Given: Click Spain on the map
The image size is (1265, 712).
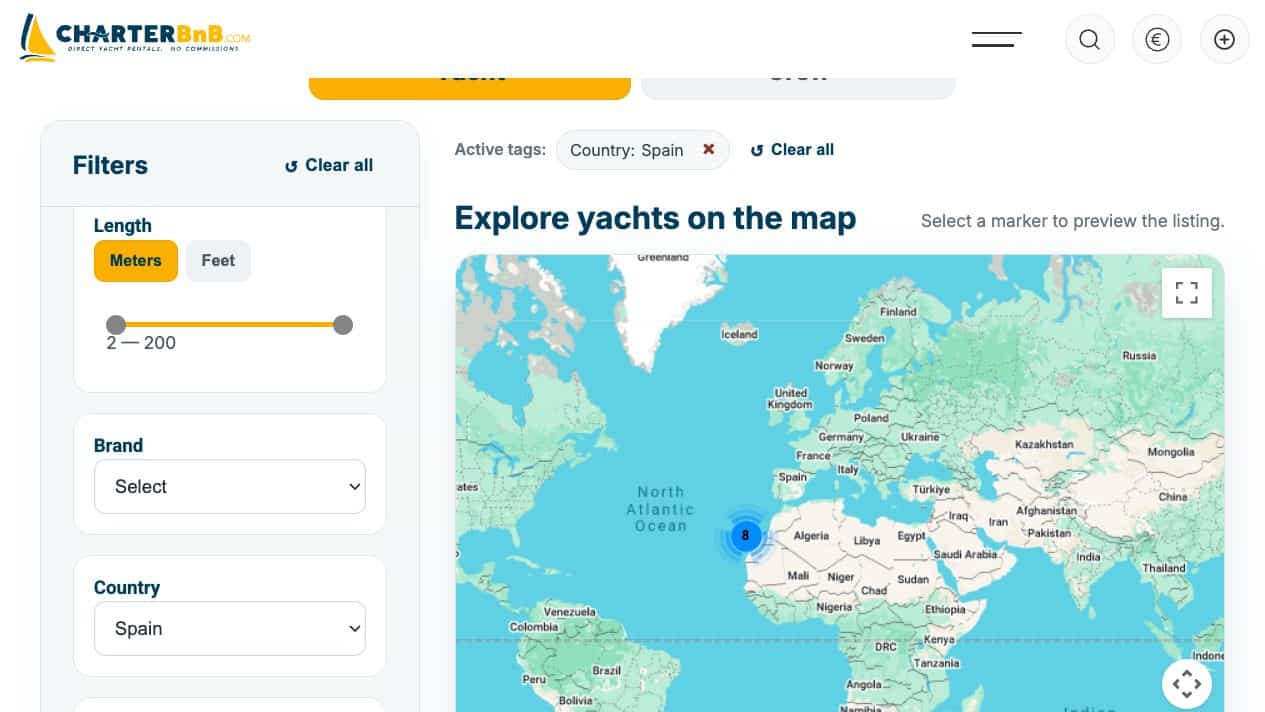Looking at the screenshot, I should coord(792,477).
